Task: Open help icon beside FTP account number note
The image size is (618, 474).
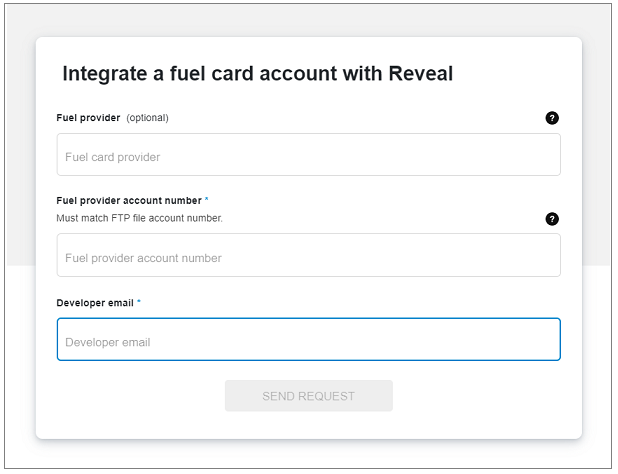Action: (552, 219)
